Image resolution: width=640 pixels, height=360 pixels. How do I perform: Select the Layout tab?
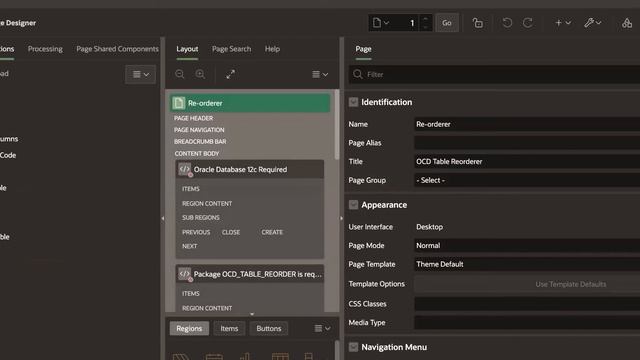pos(187,49)
